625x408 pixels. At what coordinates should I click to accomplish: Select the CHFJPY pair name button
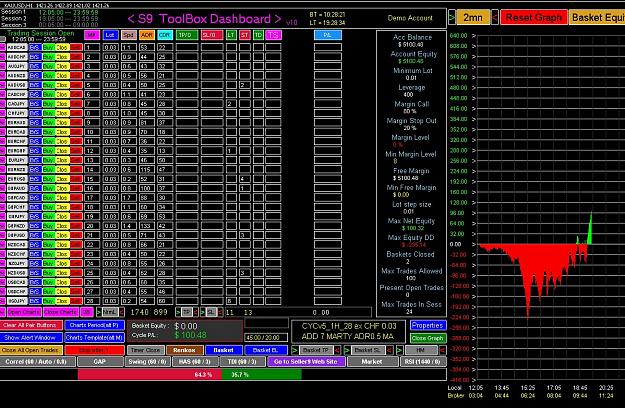coord(17,113)
